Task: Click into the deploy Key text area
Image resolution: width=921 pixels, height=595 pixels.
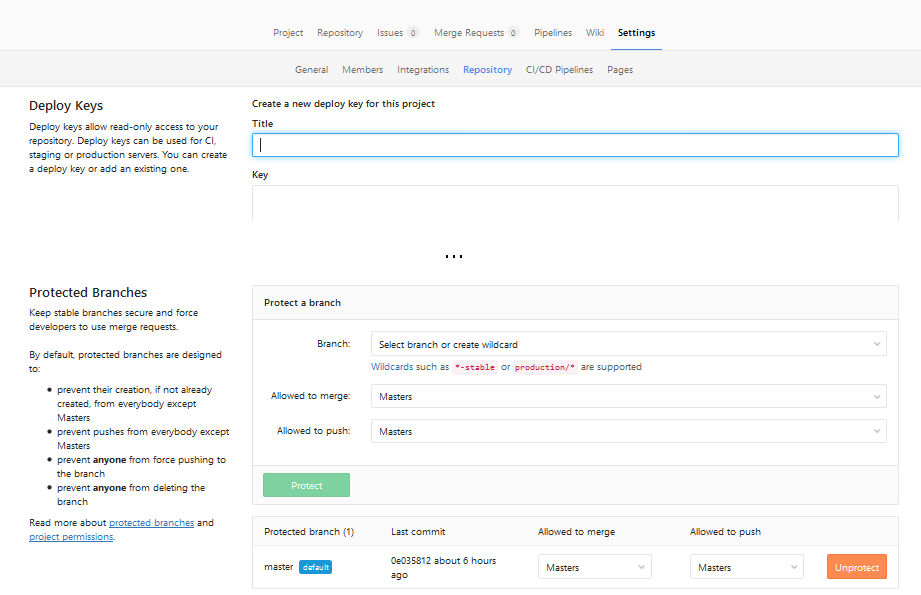Action: 575,203
